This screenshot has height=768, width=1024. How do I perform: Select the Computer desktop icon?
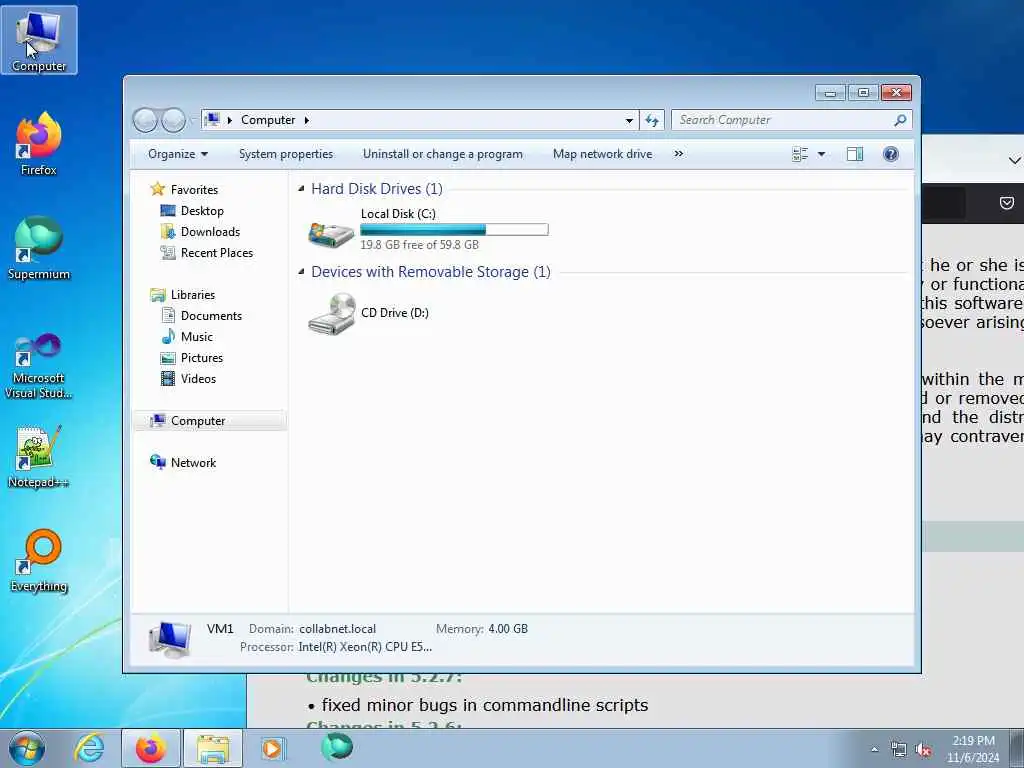pyautogui.click(x=39, y=40)
